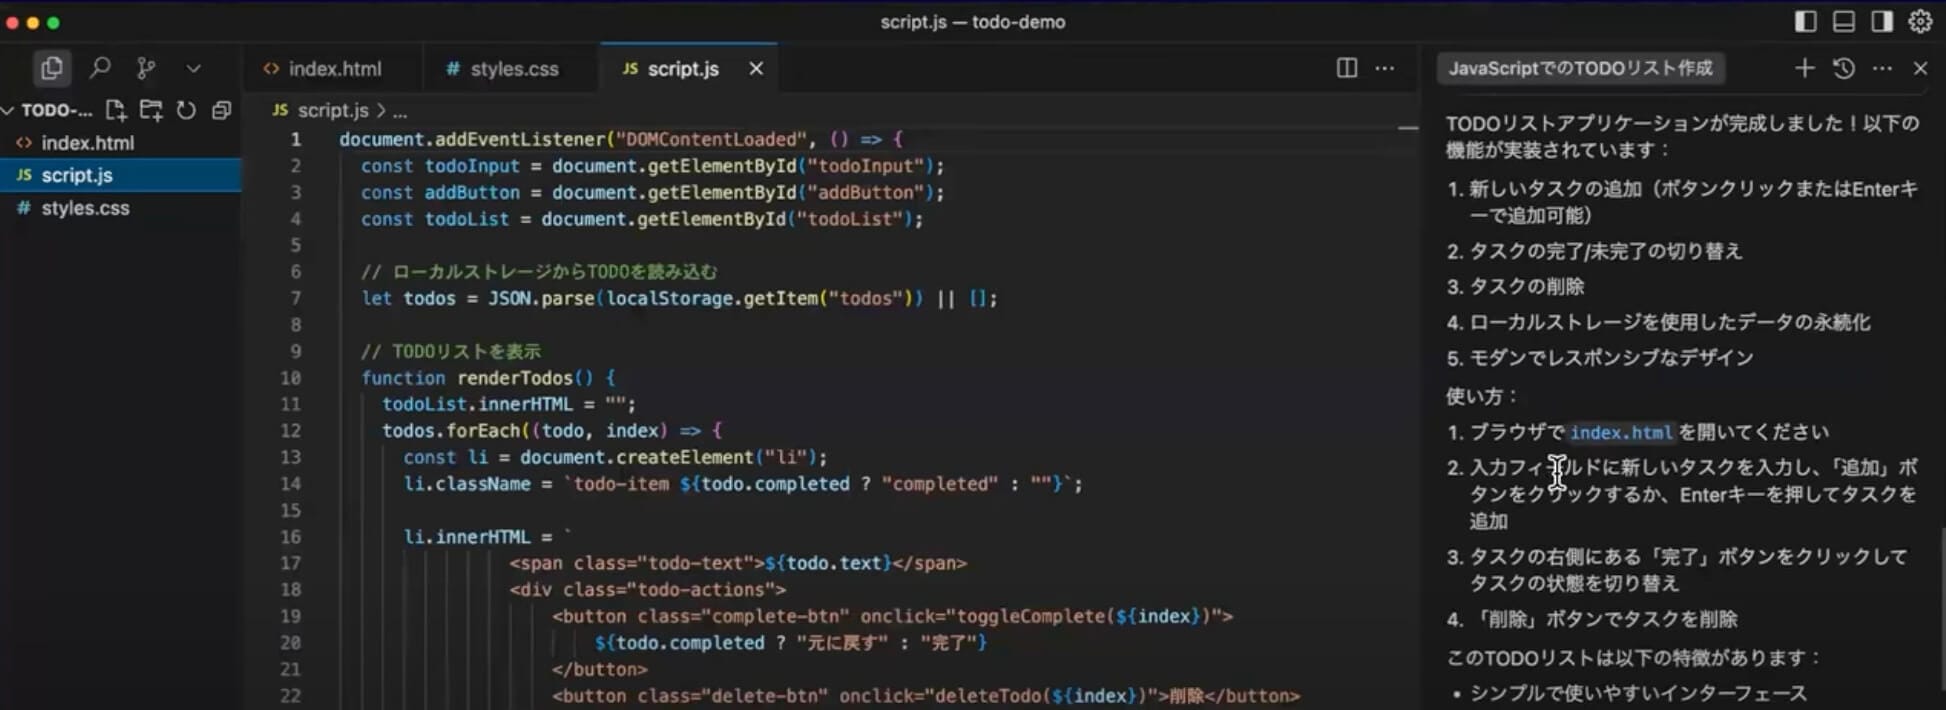
Task: Split the editor to the right
Action: tap(1346, 68)
